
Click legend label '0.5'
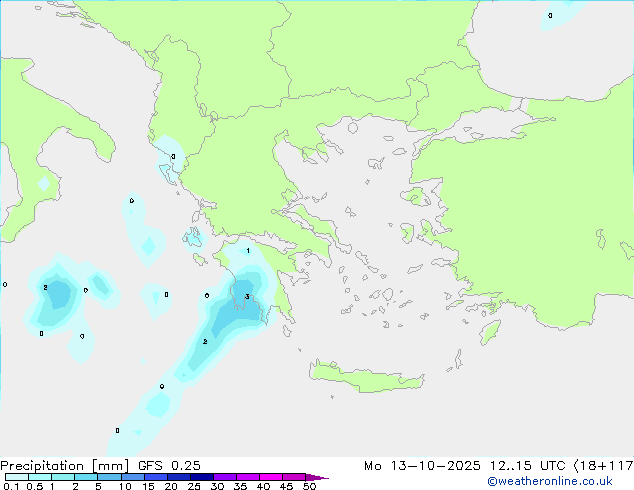point(34,486)
